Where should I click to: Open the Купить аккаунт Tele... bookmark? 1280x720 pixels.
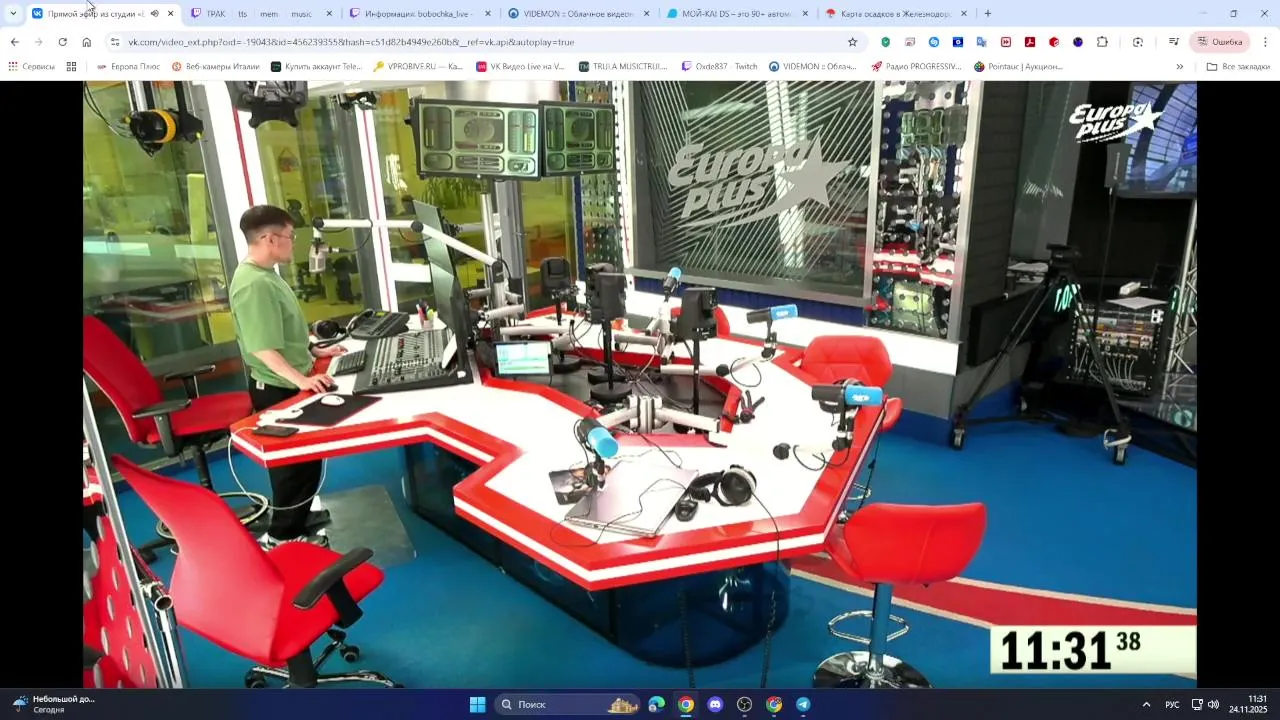tap(316, 67)
